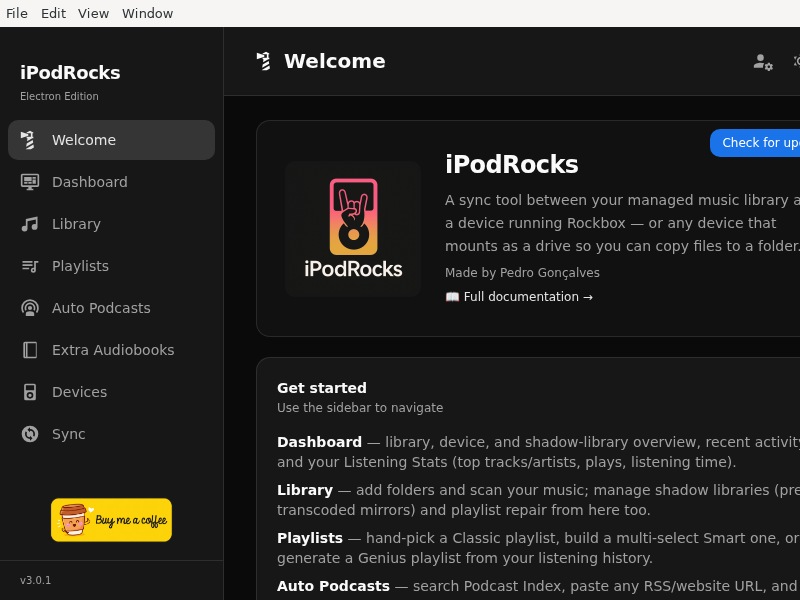Viewport: 800px width, 600px height.
Task: Open the Playlists section
Action: (111, 266)
